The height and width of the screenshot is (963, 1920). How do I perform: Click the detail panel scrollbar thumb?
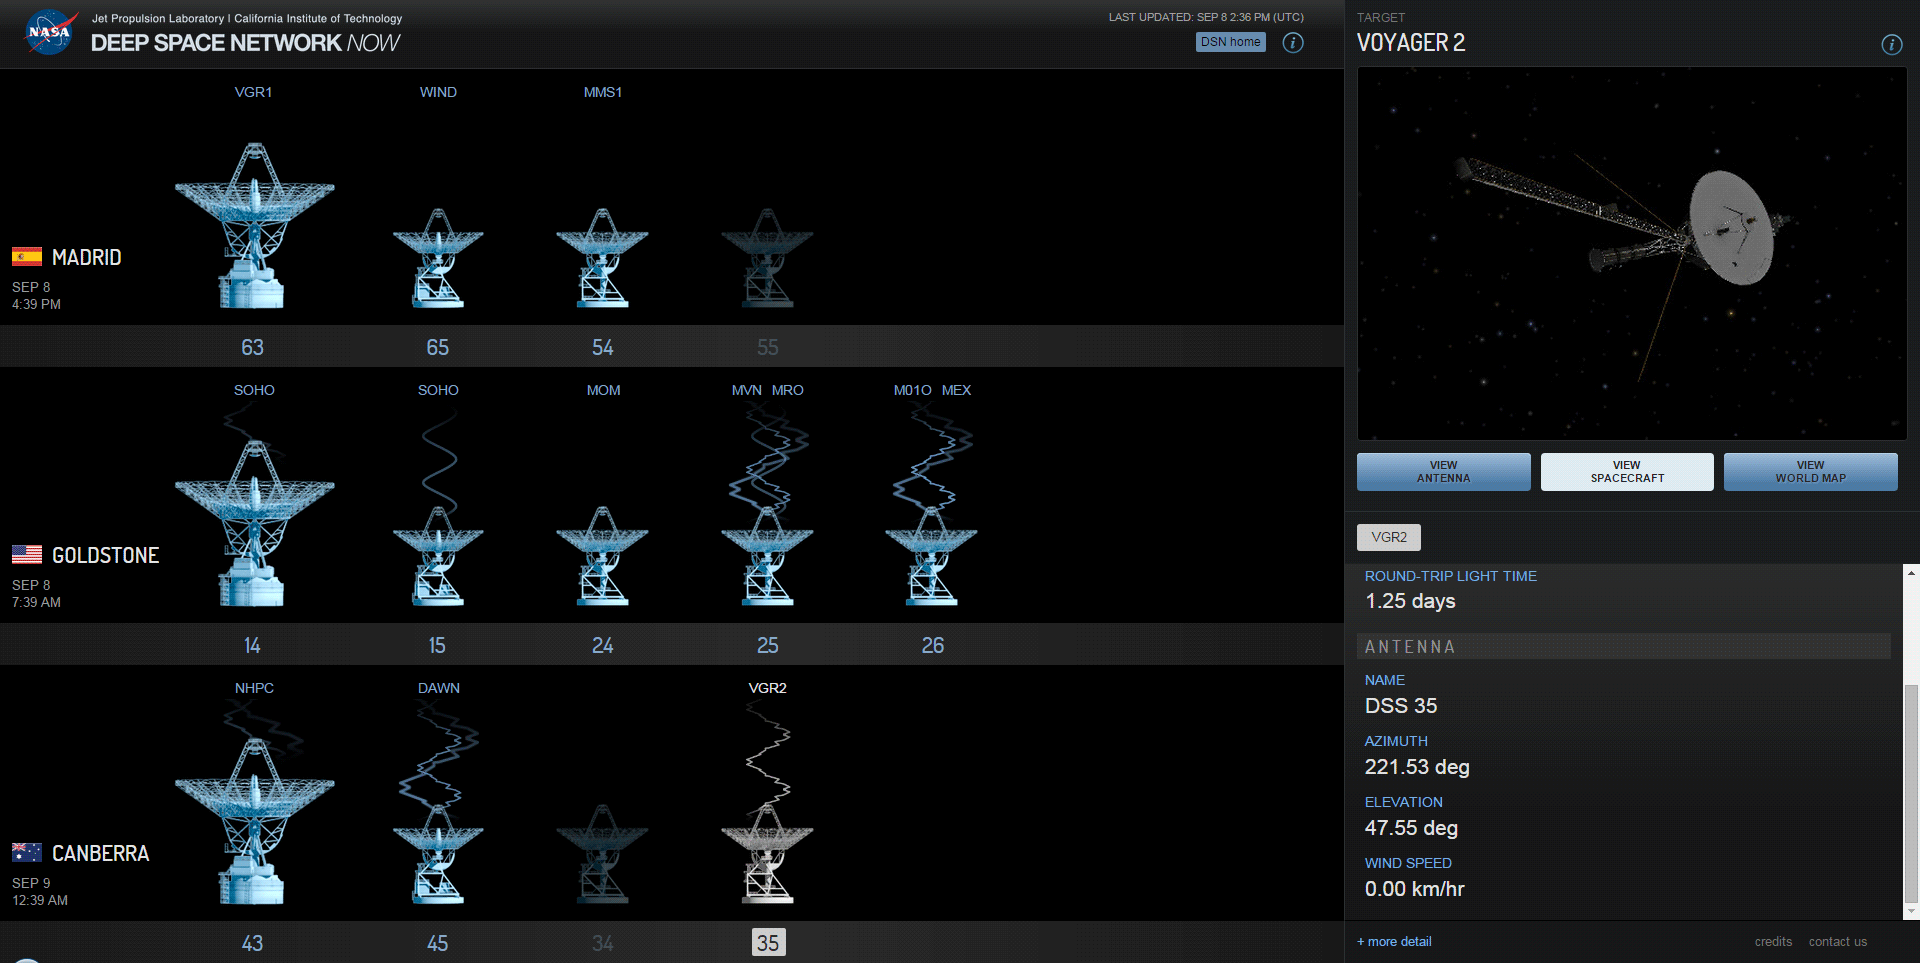coord(1911,794)
